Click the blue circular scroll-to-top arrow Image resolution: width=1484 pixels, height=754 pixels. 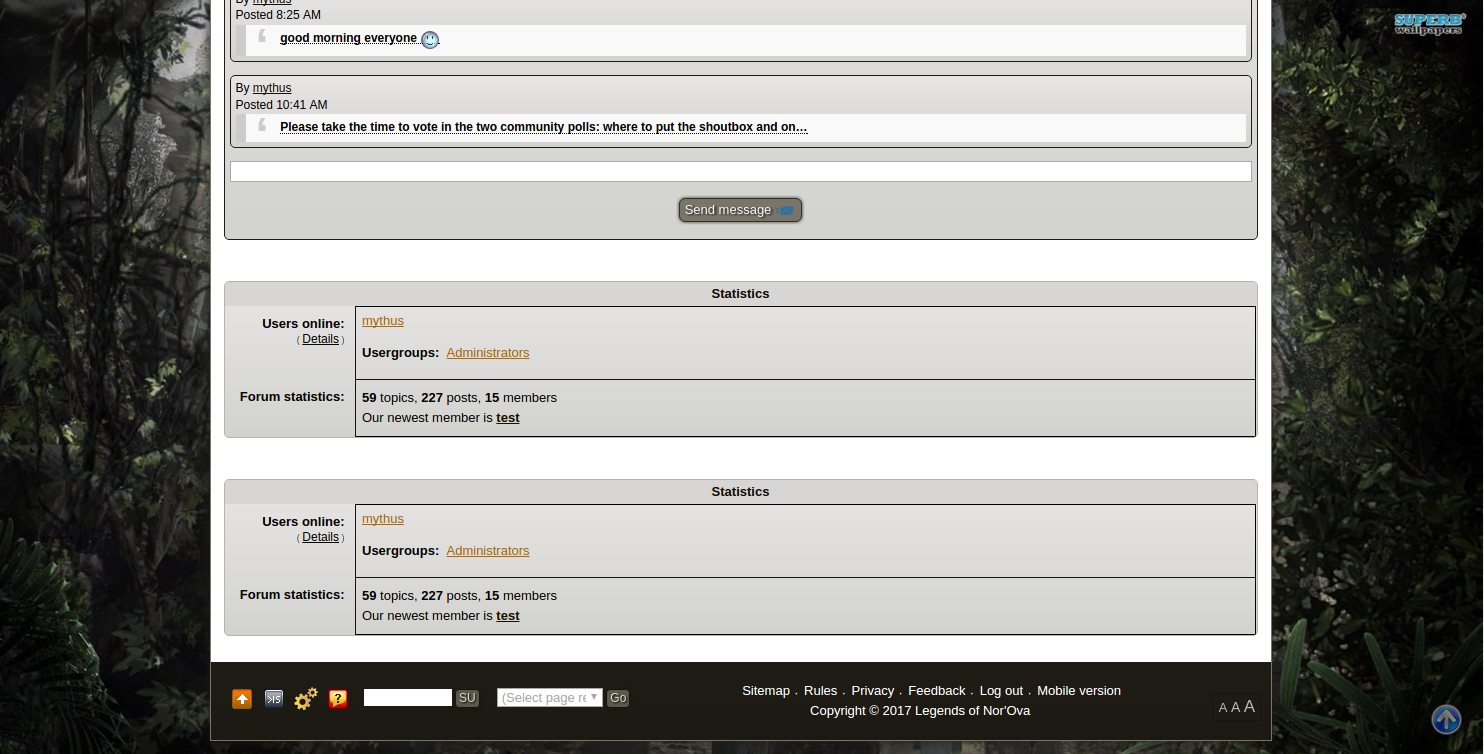[x=1446, y=719]
